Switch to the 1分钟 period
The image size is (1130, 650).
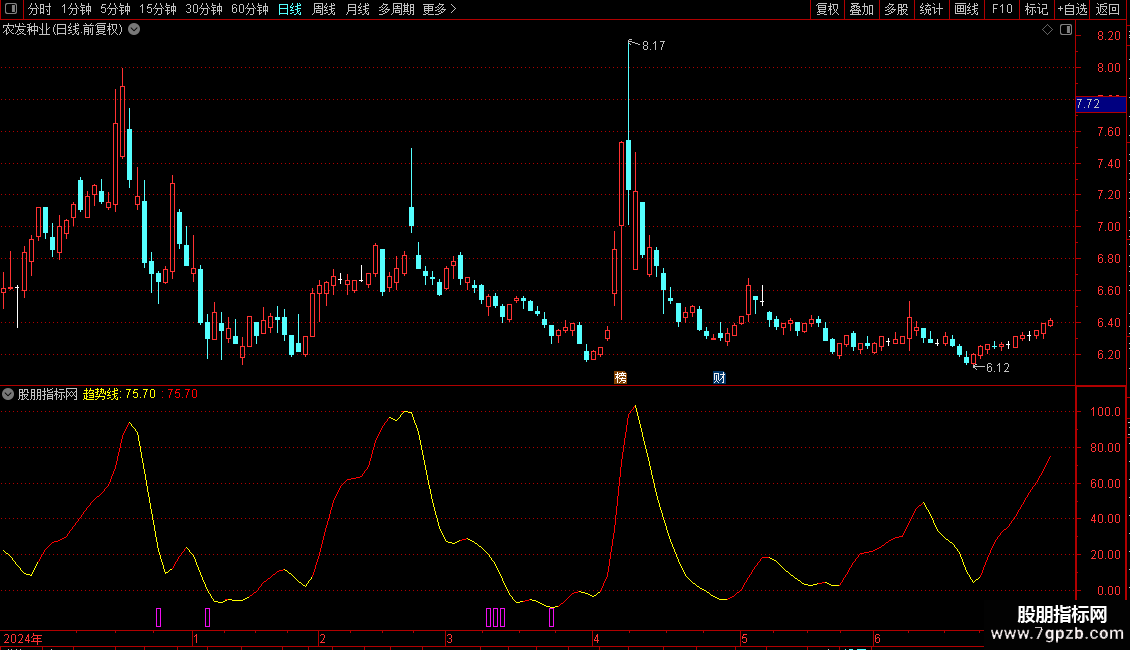76,9
